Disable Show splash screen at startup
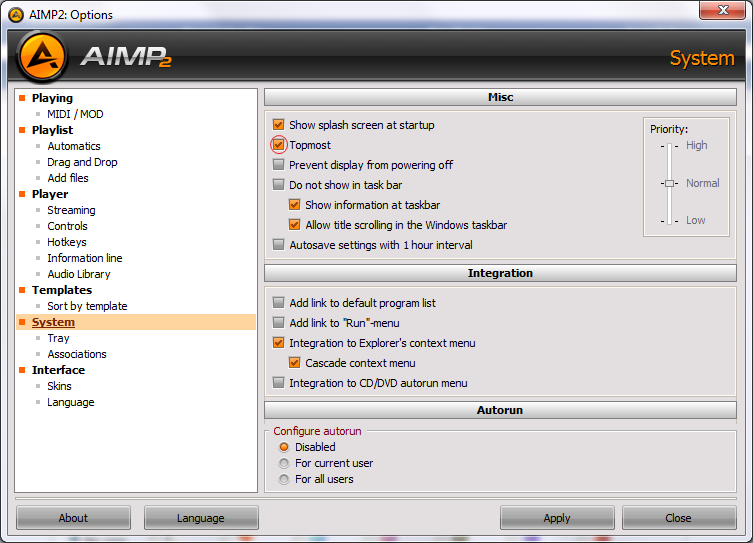Screen dimensions: 753x543 click(x=279, y=125)
